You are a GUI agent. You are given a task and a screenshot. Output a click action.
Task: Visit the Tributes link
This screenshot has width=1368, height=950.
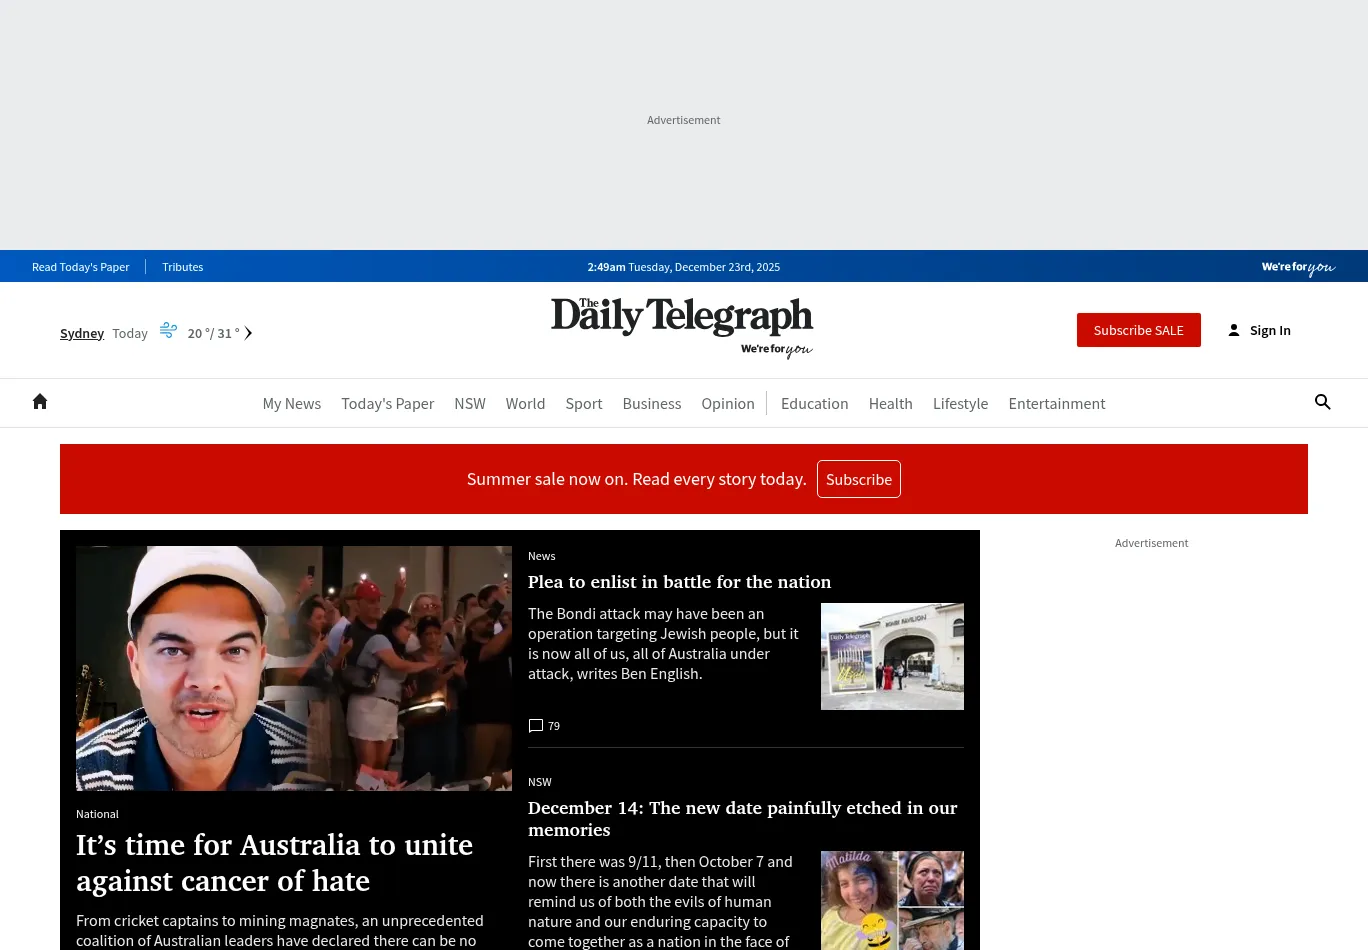(183, 267)
